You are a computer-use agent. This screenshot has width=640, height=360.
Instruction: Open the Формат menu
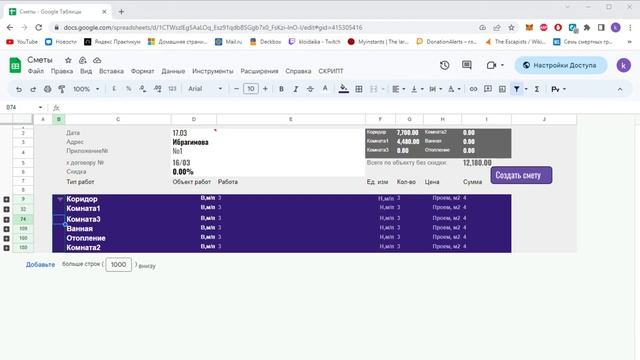(142, 71)
